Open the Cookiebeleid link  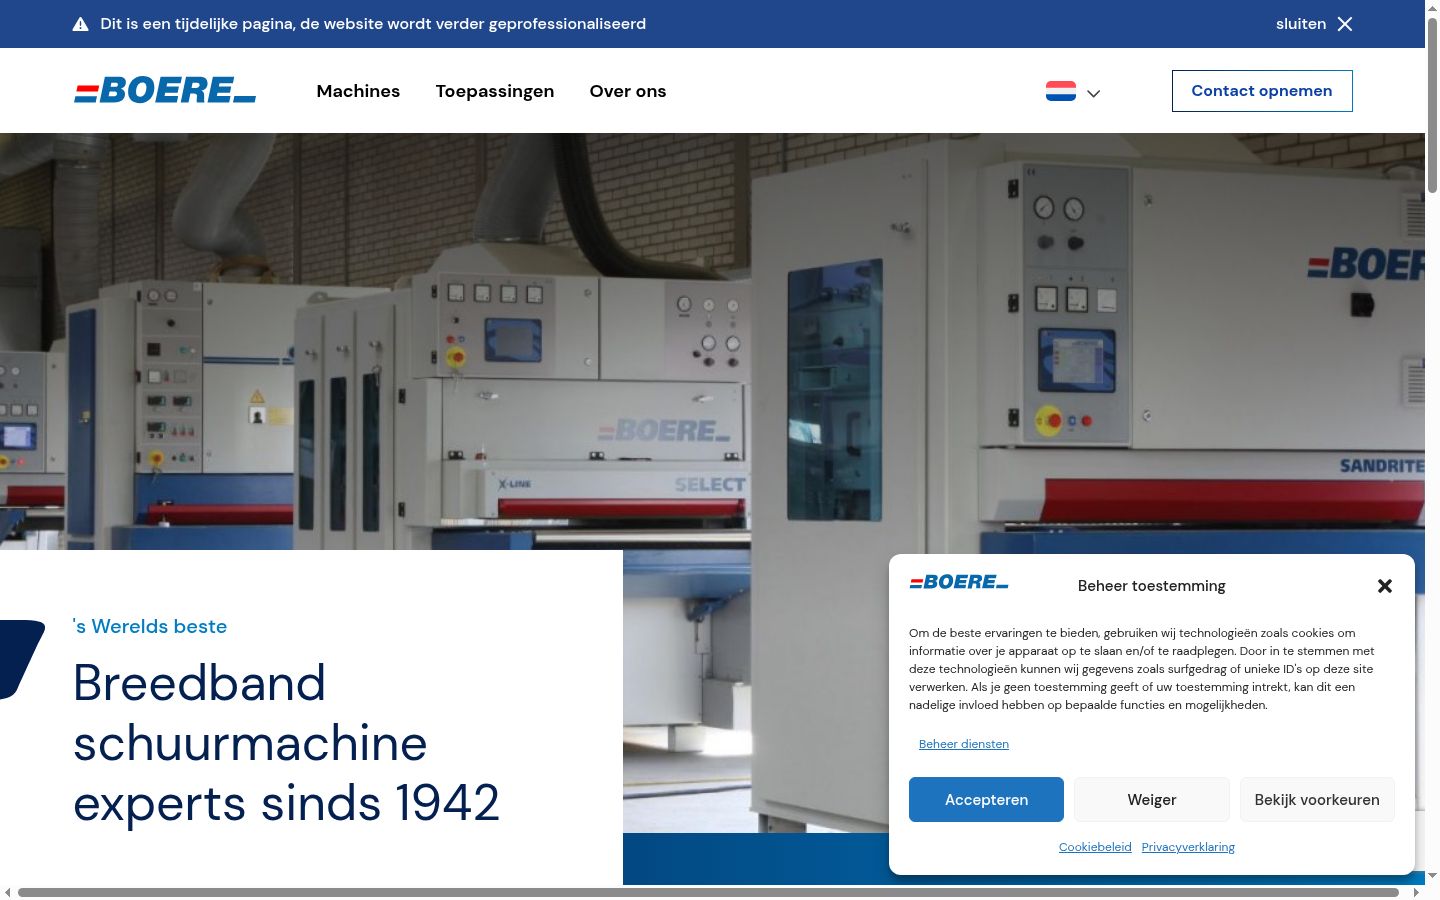pyautogui.click(x=1095, y=847)
